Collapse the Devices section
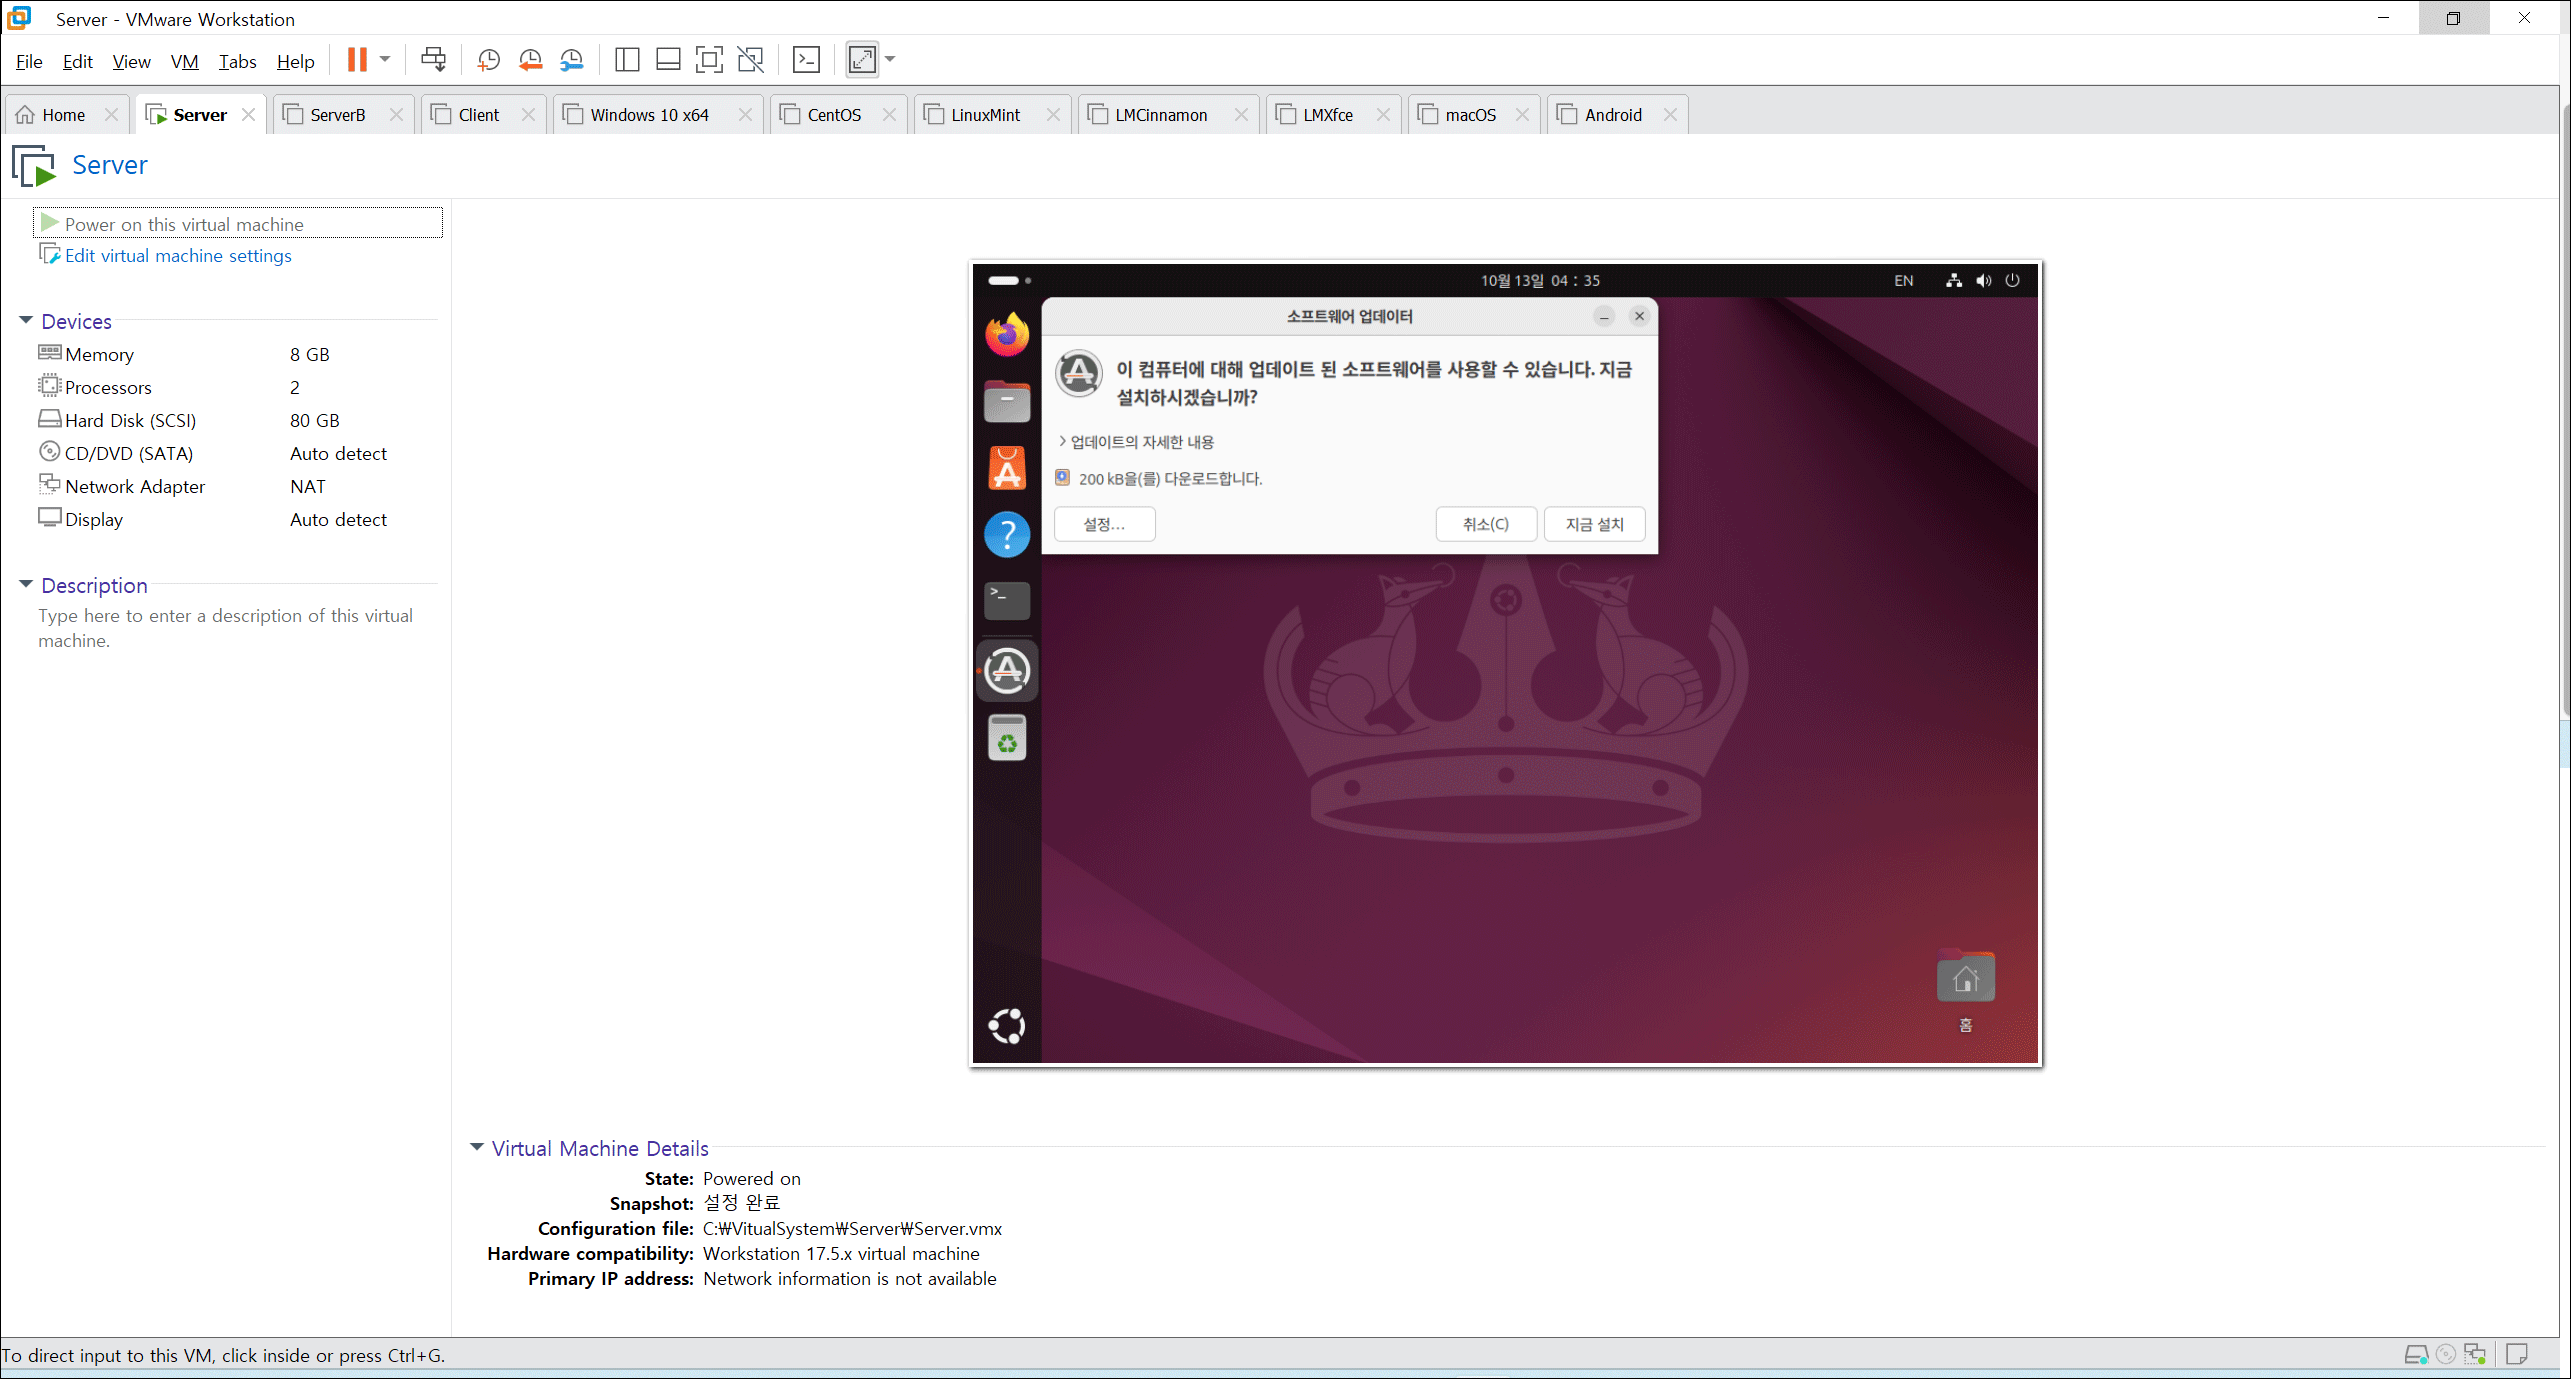2571x1379 pixels. [x=26, y=321]
